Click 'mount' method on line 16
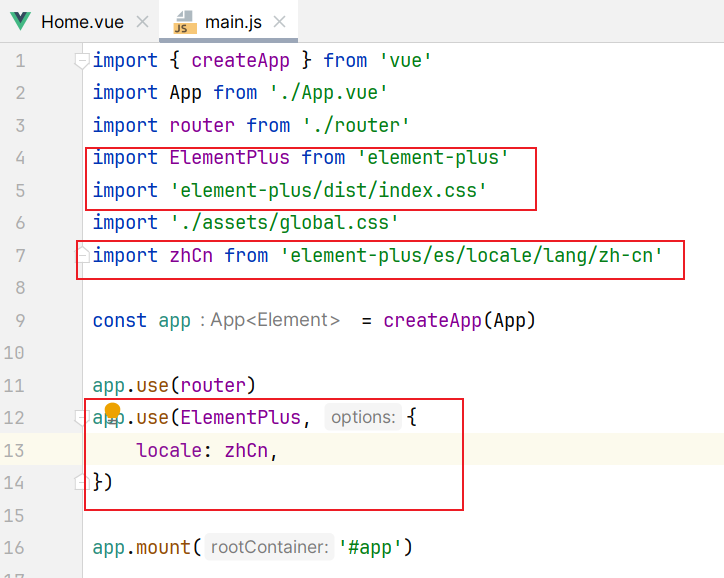The image size is (724, 578). pos(163,548)
